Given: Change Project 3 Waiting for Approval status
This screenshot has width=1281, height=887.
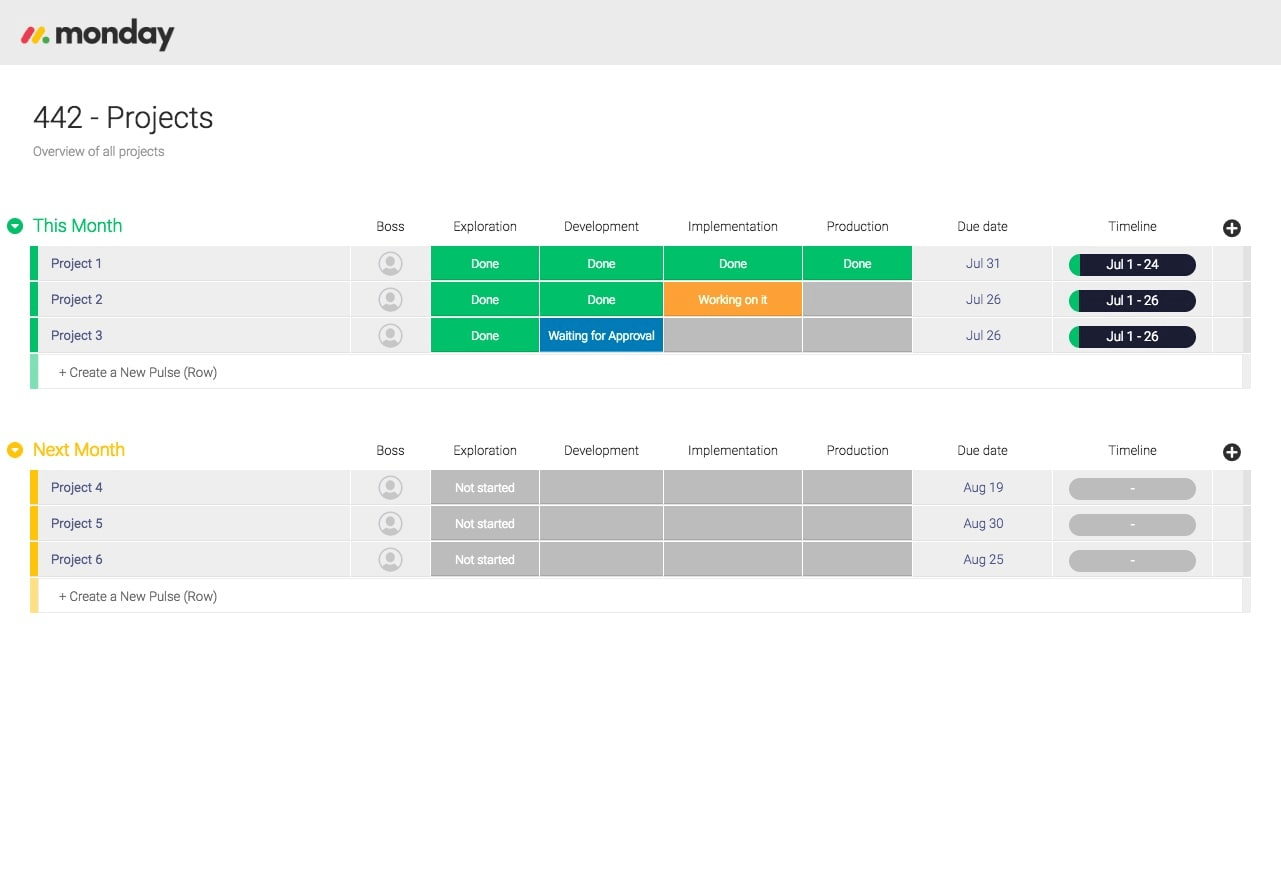Looking at the screenshot, I should pyautogui.click(x=601, y=336).
